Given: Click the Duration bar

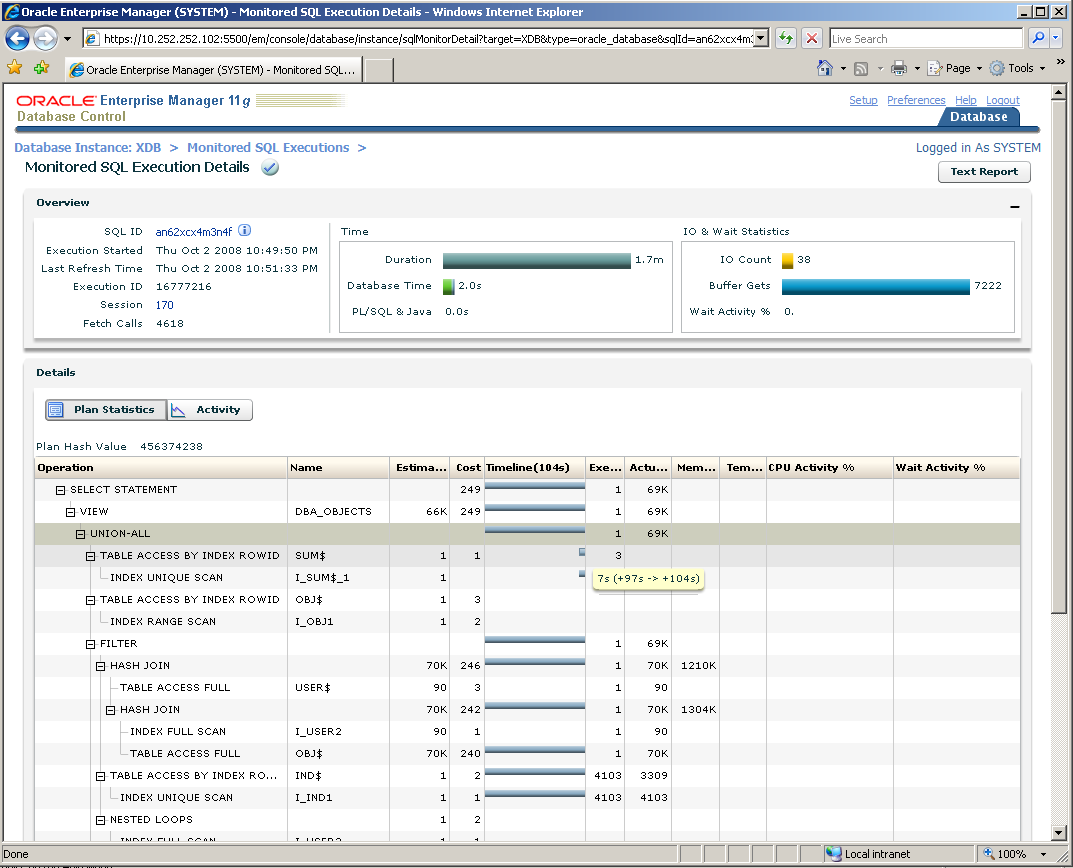Looking at the screenshot, I should pyautogui.click(x=536, y=260).
